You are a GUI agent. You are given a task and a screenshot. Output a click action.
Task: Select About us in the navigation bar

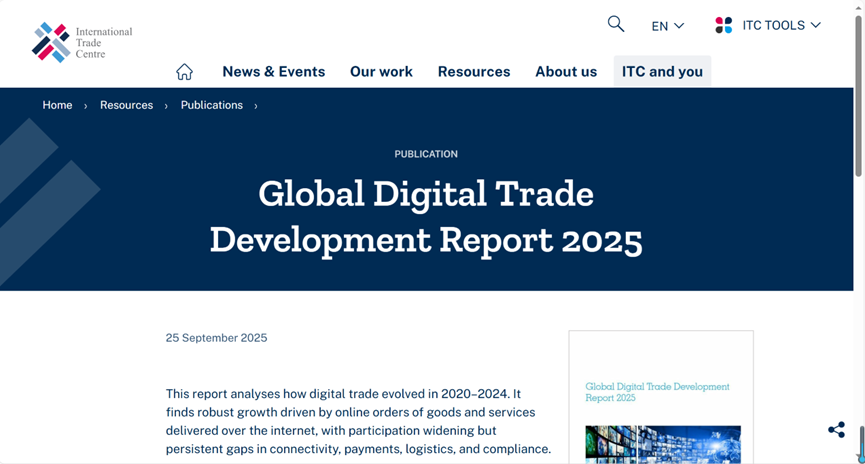click(566, 72)
